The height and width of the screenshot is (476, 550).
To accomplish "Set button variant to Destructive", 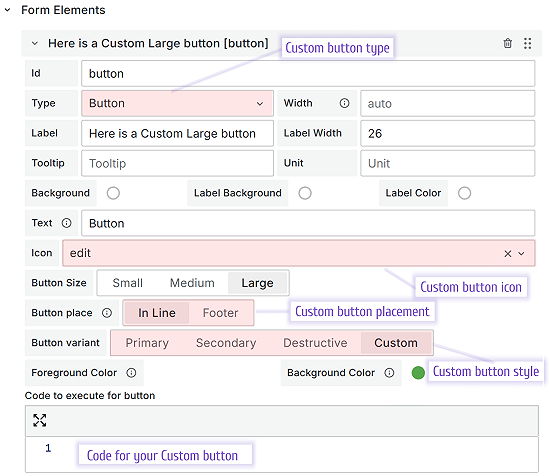I will pyautogui.click(x=315, y=343).
